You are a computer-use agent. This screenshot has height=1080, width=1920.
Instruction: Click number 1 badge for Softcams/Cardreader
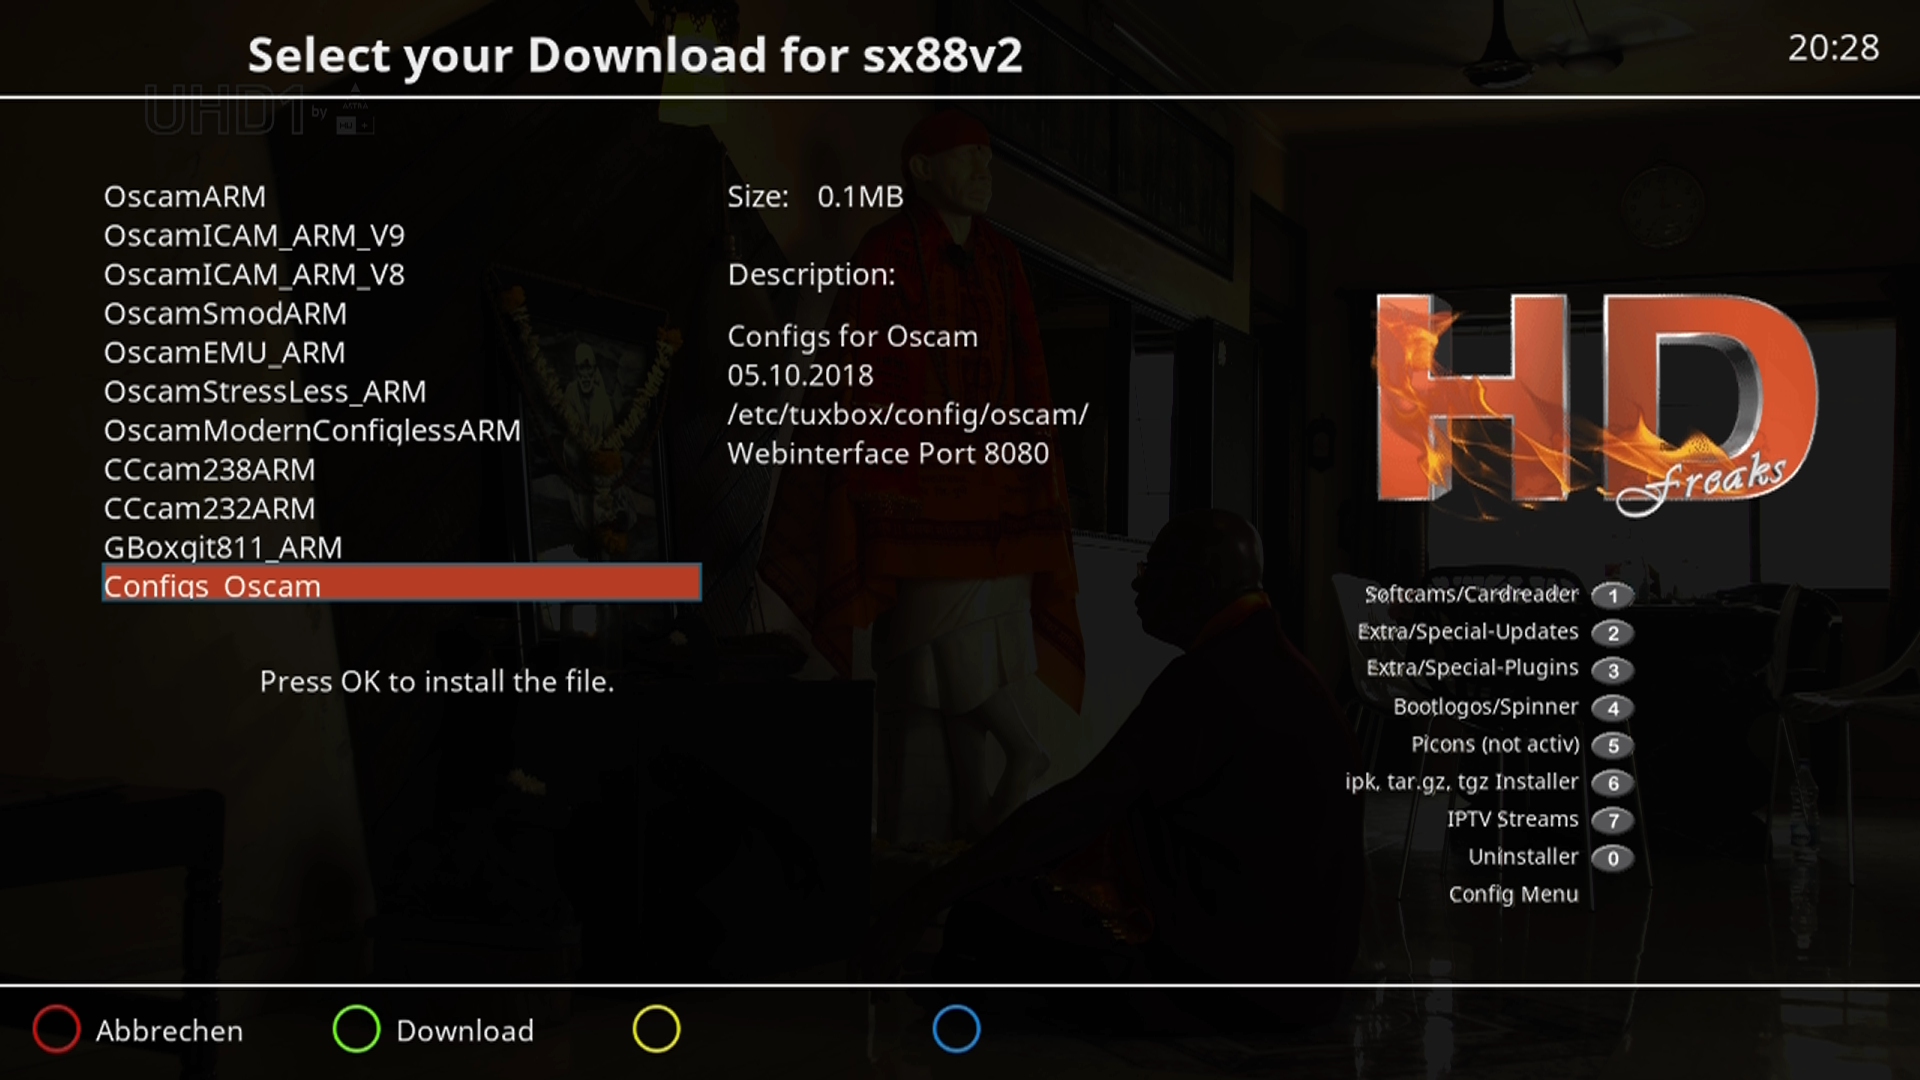tap(1612, 596)
